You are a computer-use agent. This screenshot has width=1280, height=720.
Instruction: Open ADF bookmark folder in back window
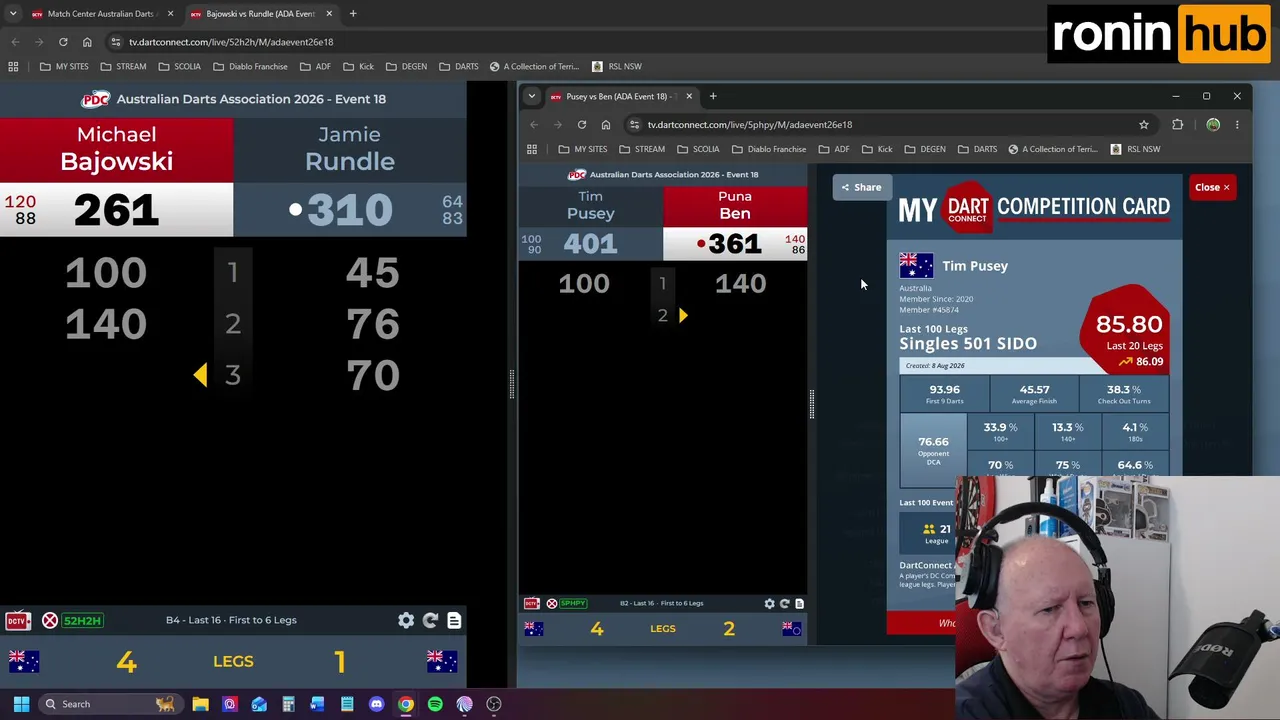point(315,67)
